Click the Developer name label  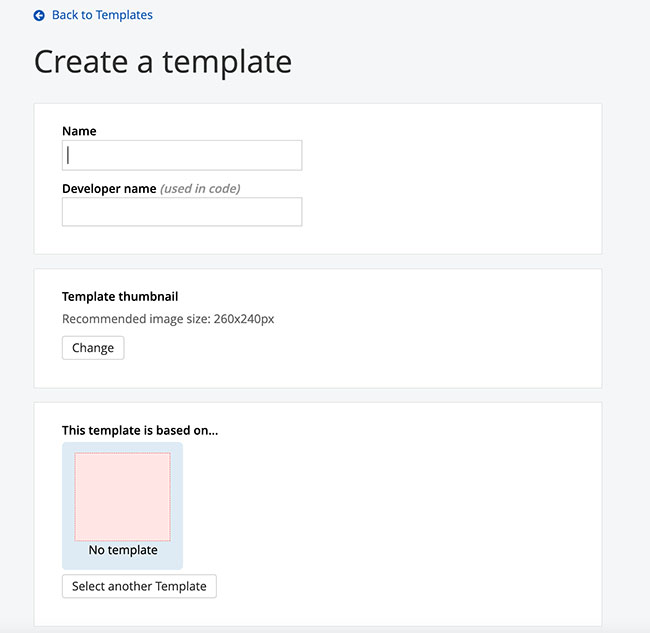[109, 188]
